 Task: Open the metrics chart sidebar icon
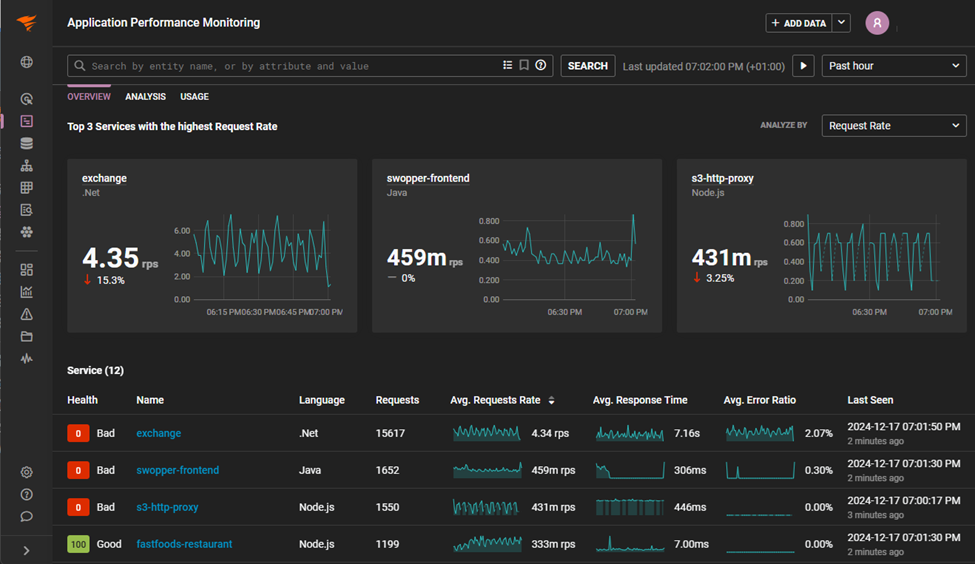26,292
